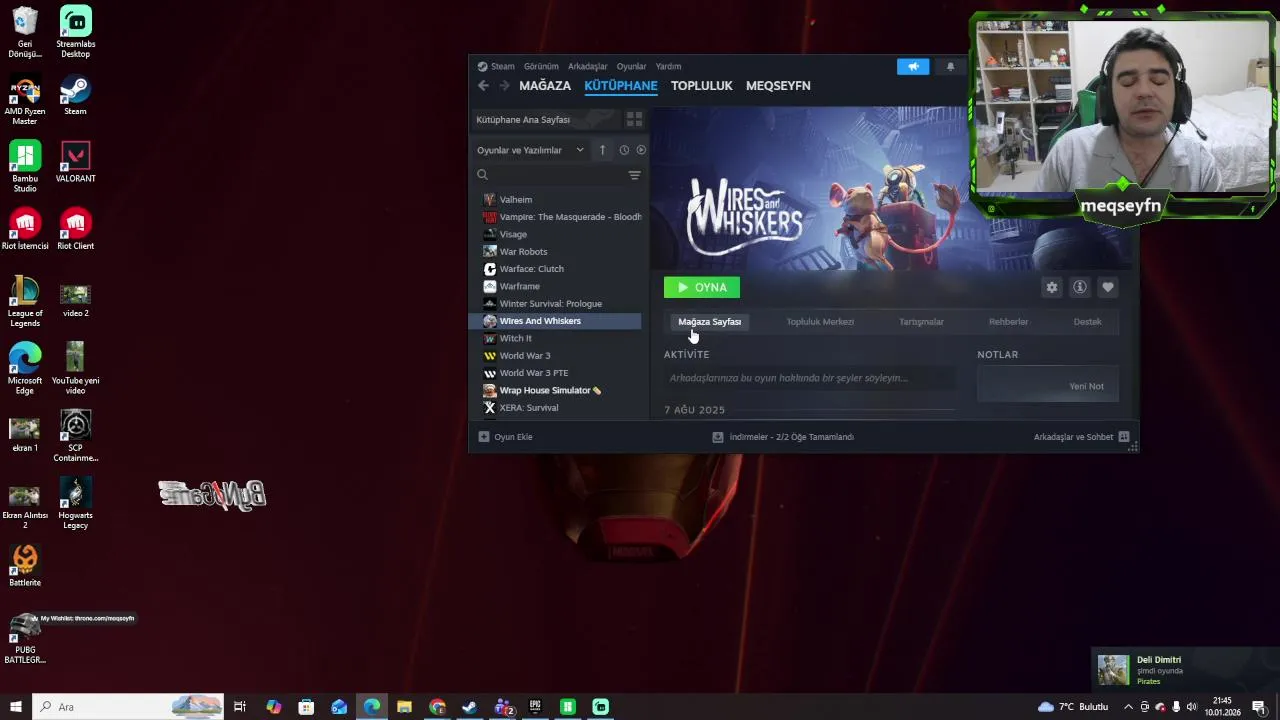Screen dimensions: 1280x720
Task: Select the Steam desktop shortcut icon
Action: coord(75,96)
